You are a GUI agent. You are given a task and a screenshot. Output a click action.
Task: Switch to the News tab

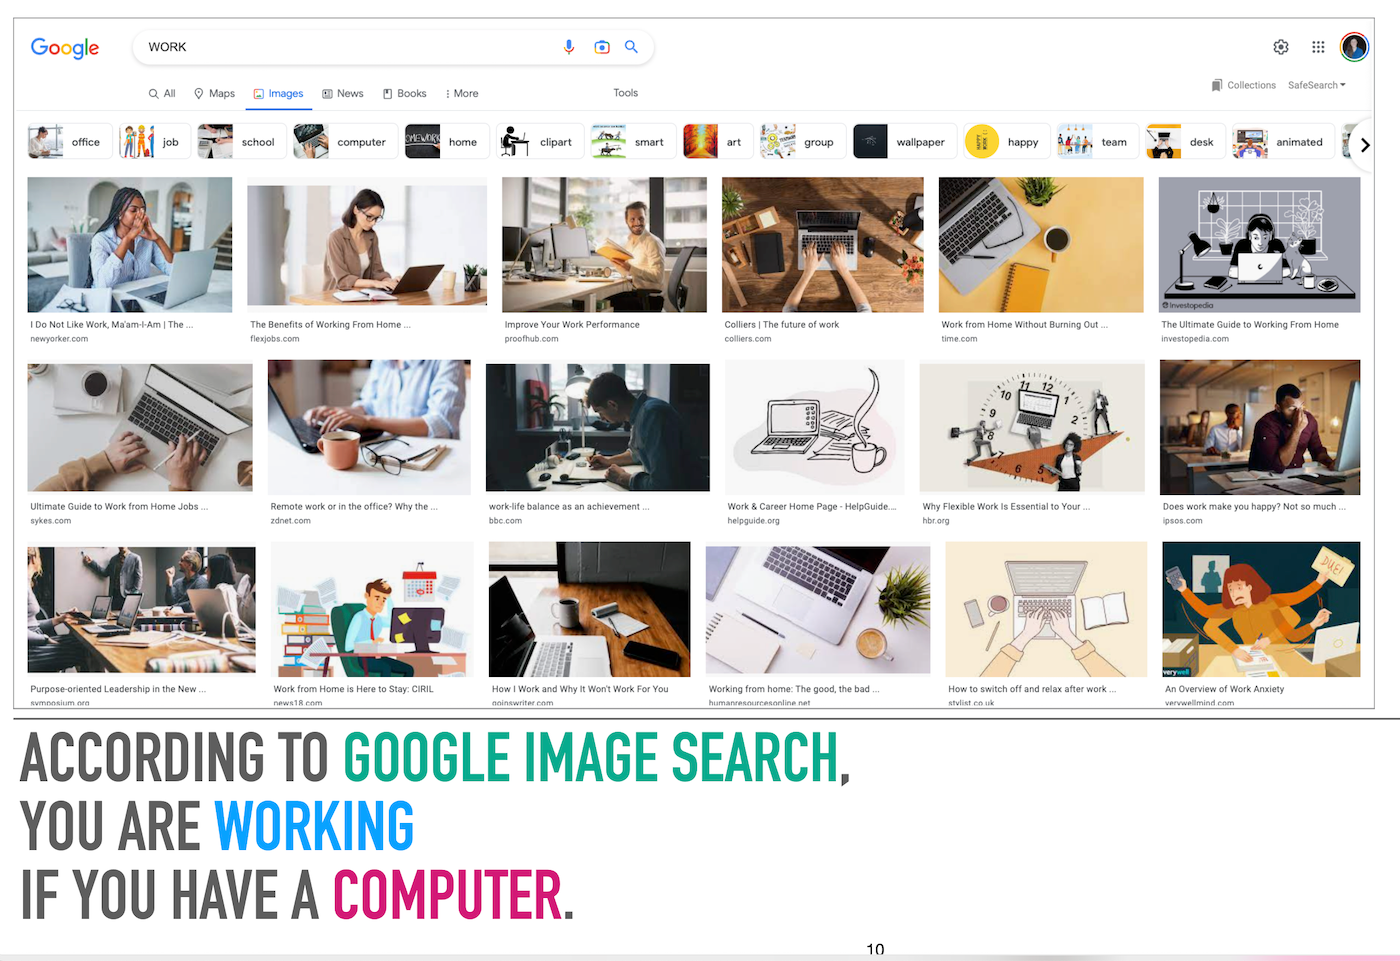coord(342,93)
